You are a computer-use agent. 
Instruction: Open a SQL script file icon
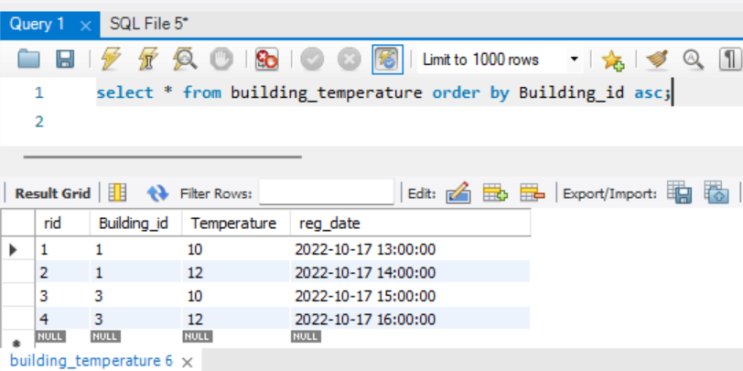[29, 60]
